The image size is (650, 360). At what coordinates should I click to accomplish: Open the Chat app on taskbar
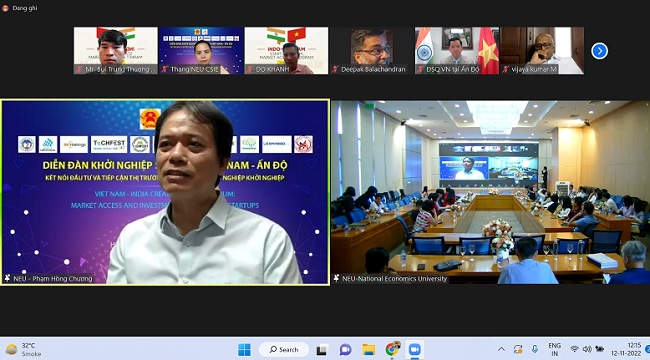pos(345,350)
